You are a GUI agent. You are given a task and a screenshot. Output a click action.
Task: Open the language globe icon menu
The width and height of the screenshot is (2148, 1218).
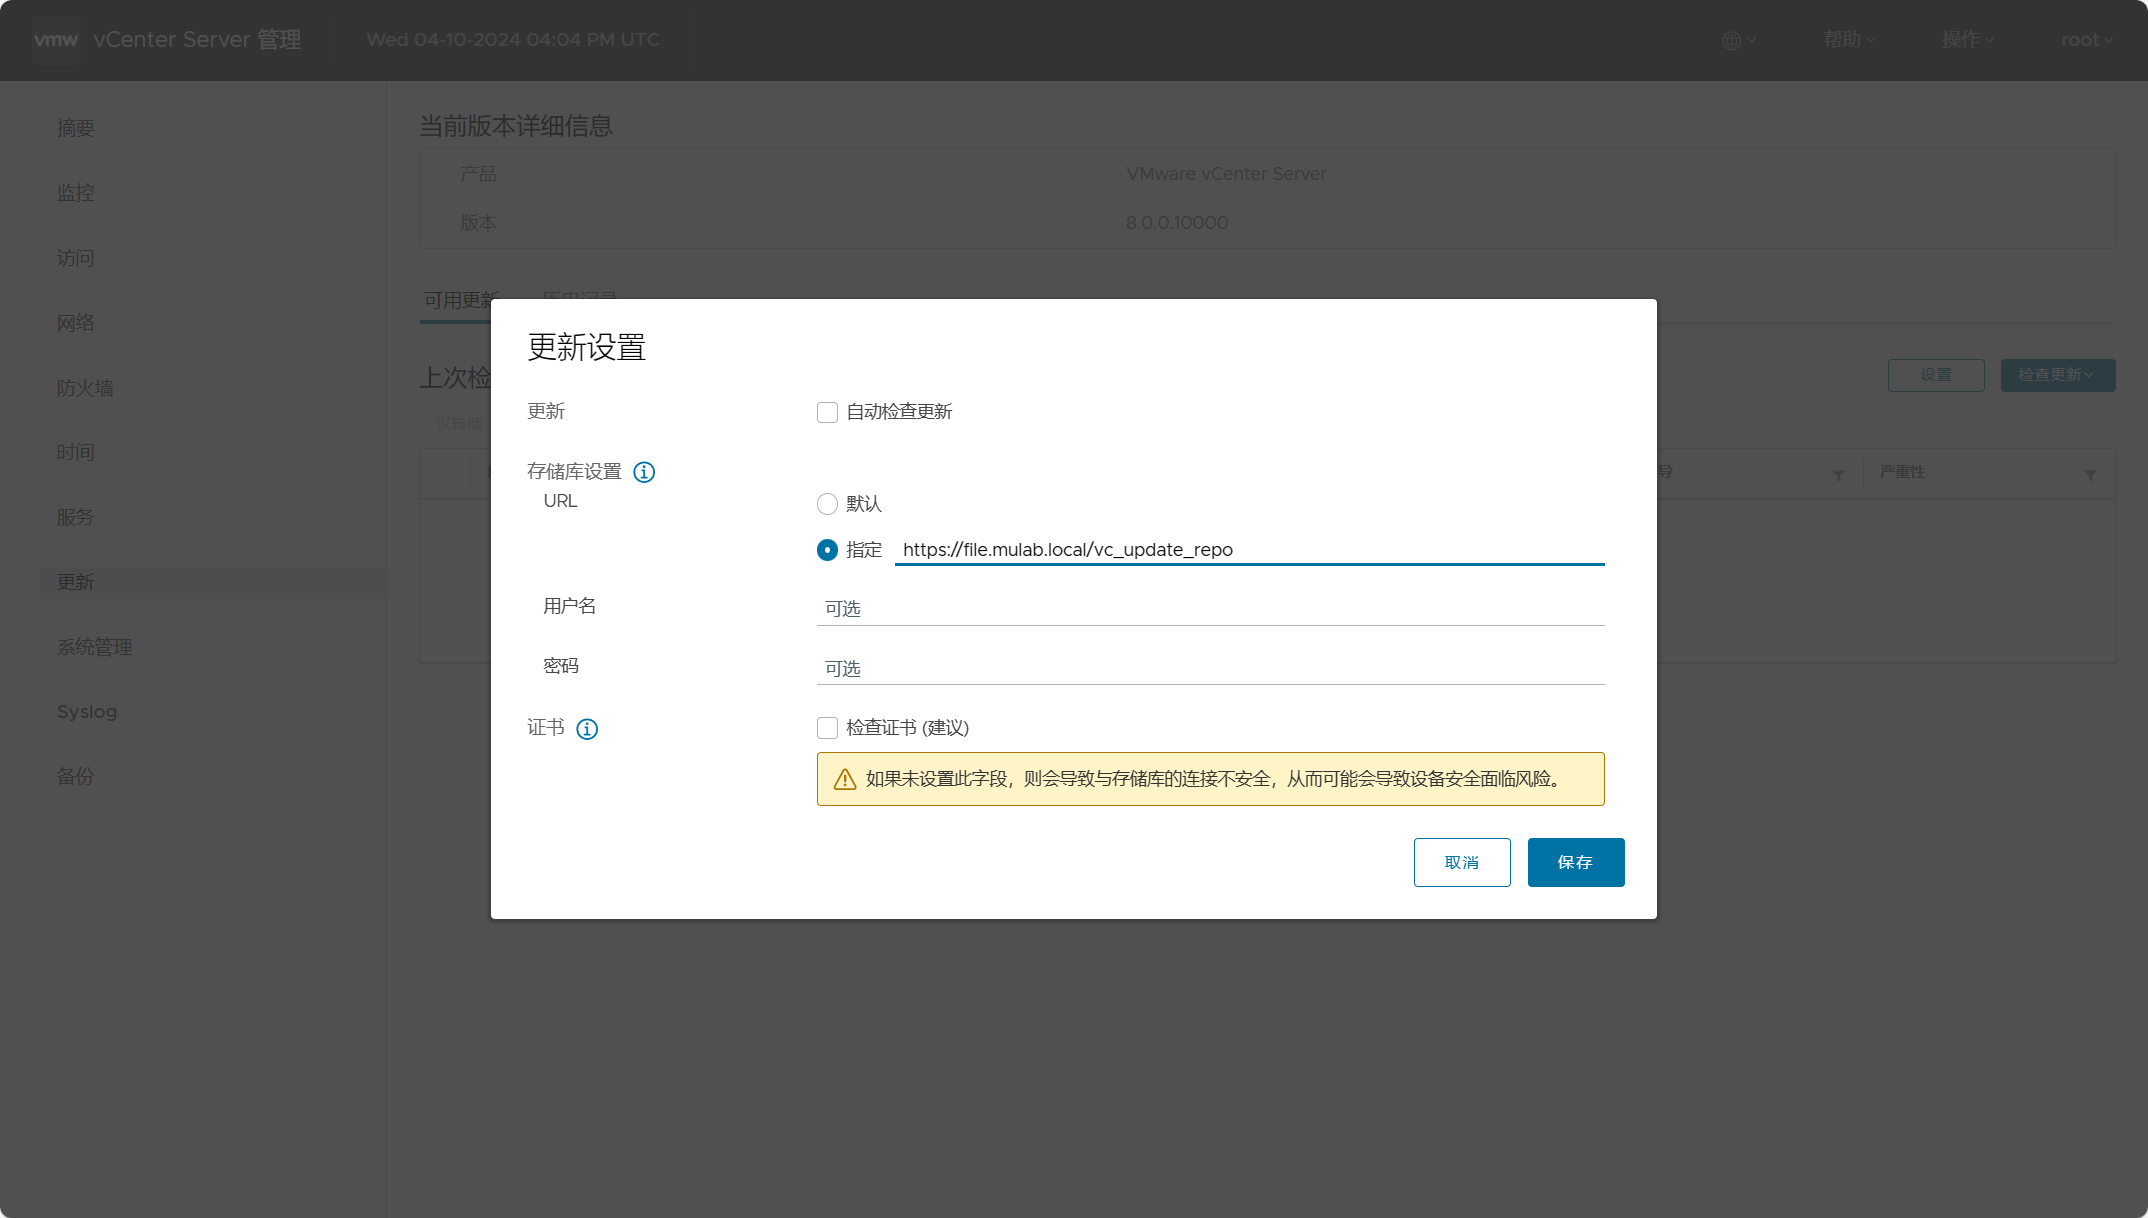pos(1739,40)
